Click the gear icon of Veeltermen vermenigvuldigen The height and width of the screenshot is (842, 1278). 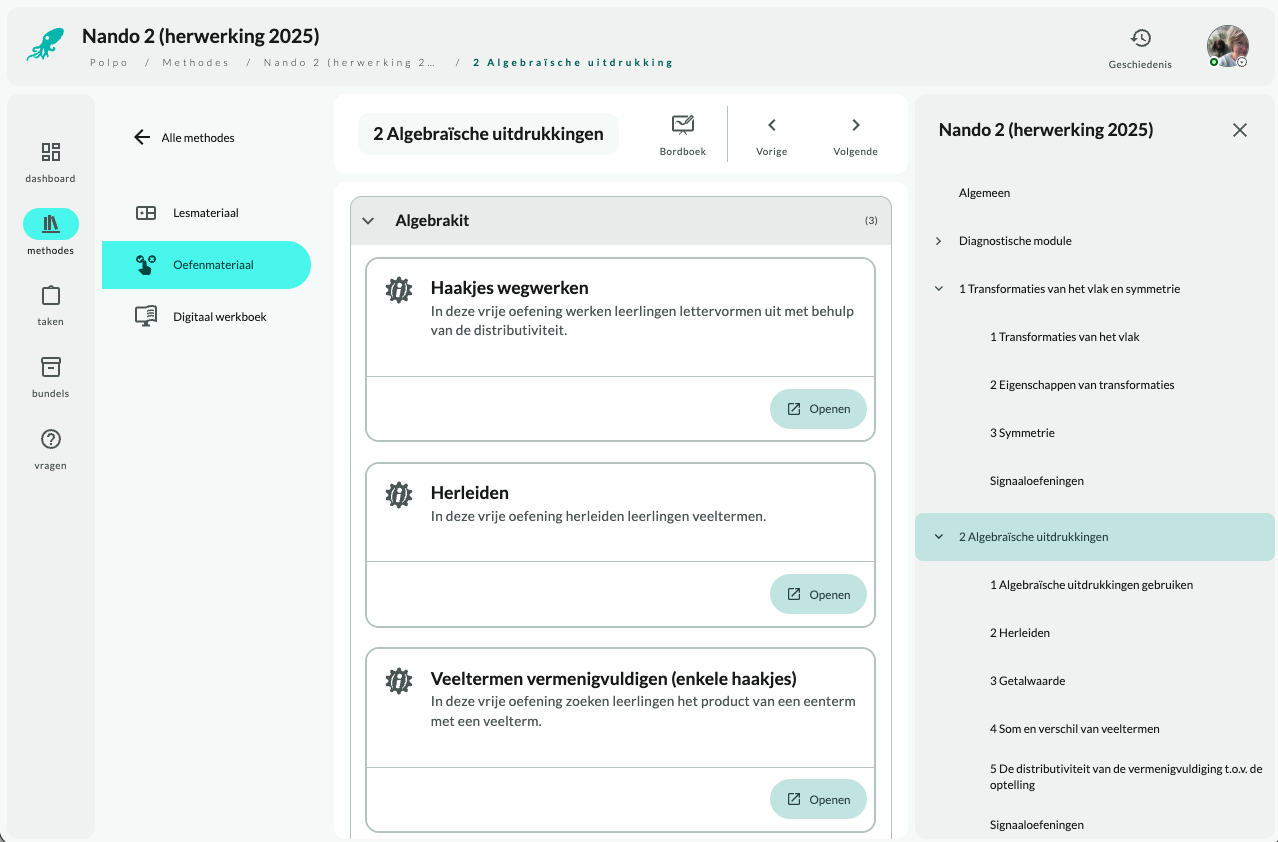click(399, 681)
